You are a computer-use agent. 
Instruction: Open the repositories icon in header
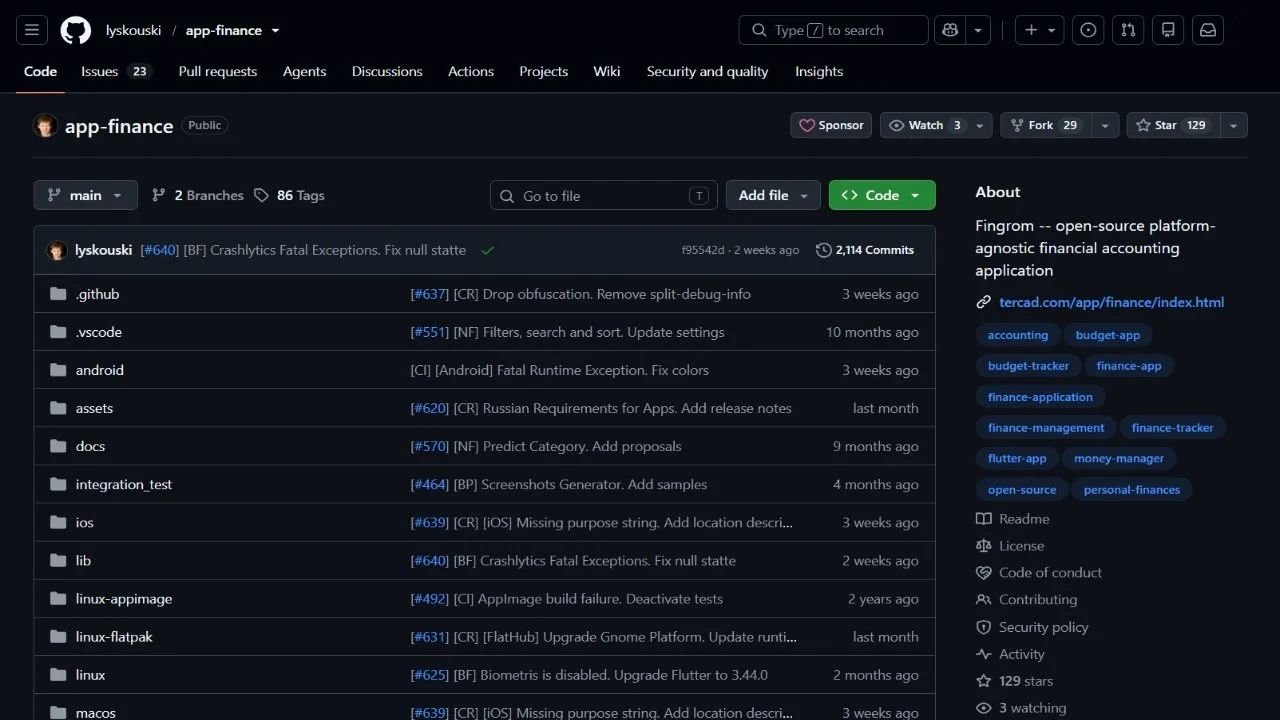point(1168,30)
